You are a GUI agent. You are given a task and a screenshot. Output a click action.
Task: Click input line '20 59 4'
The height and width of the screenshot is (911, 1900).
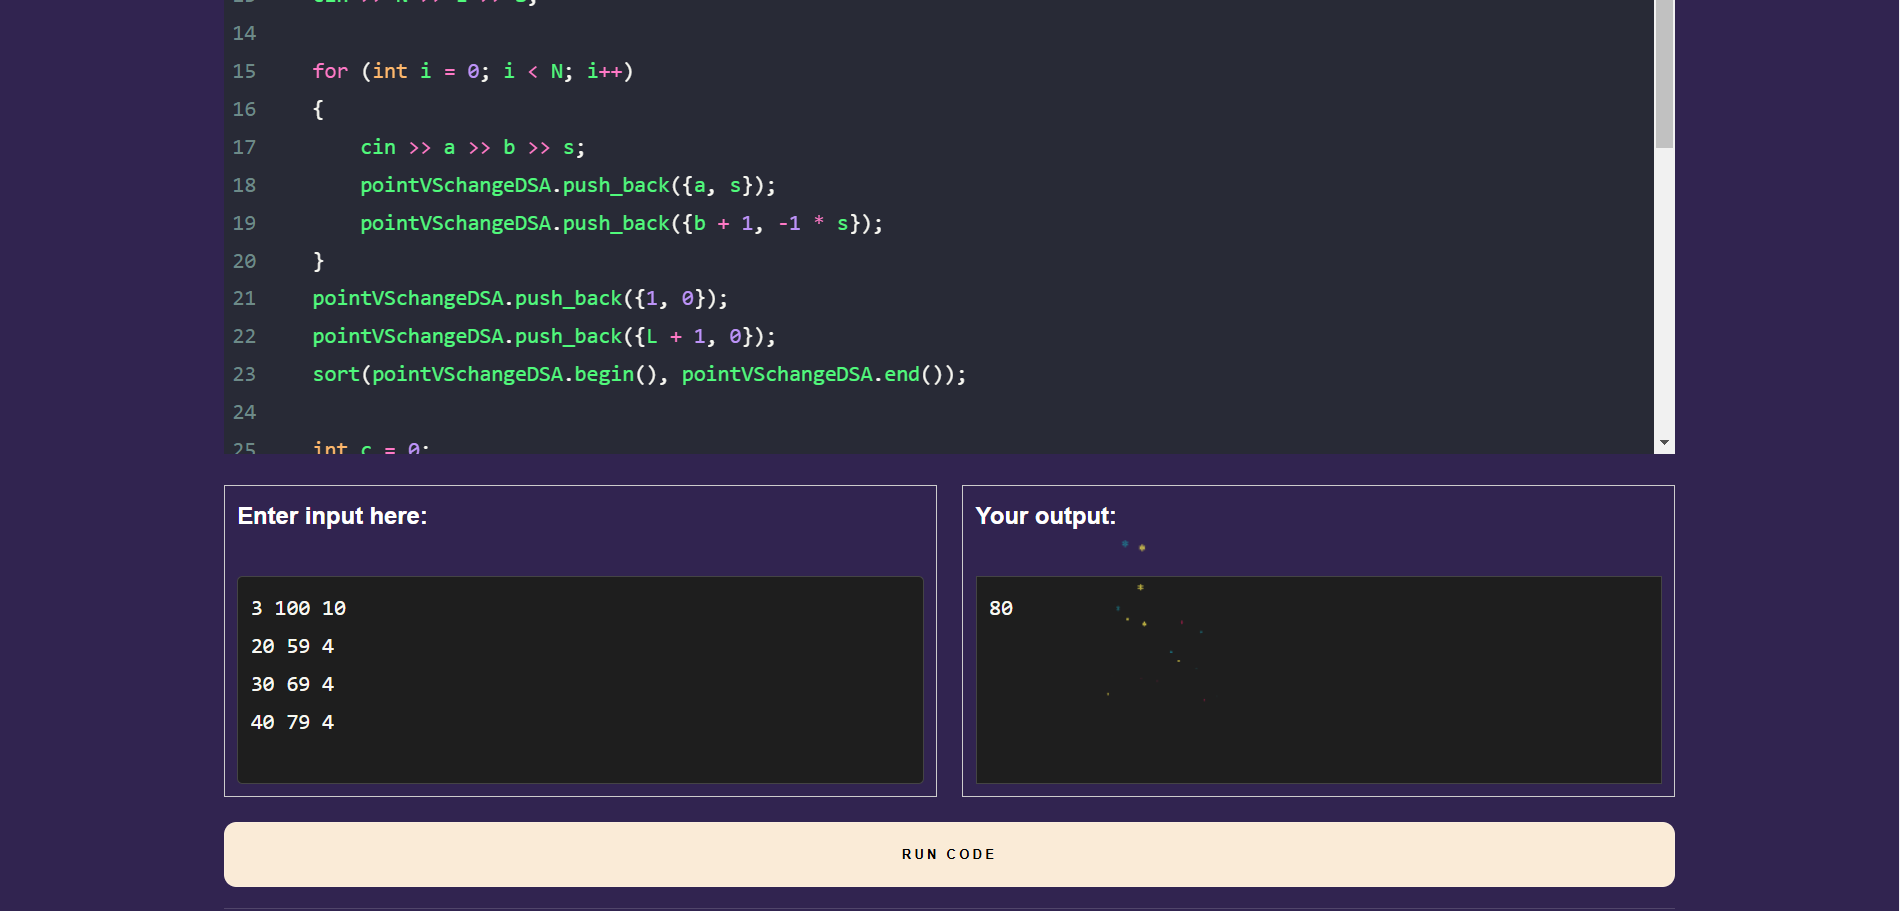coord(292,646)
